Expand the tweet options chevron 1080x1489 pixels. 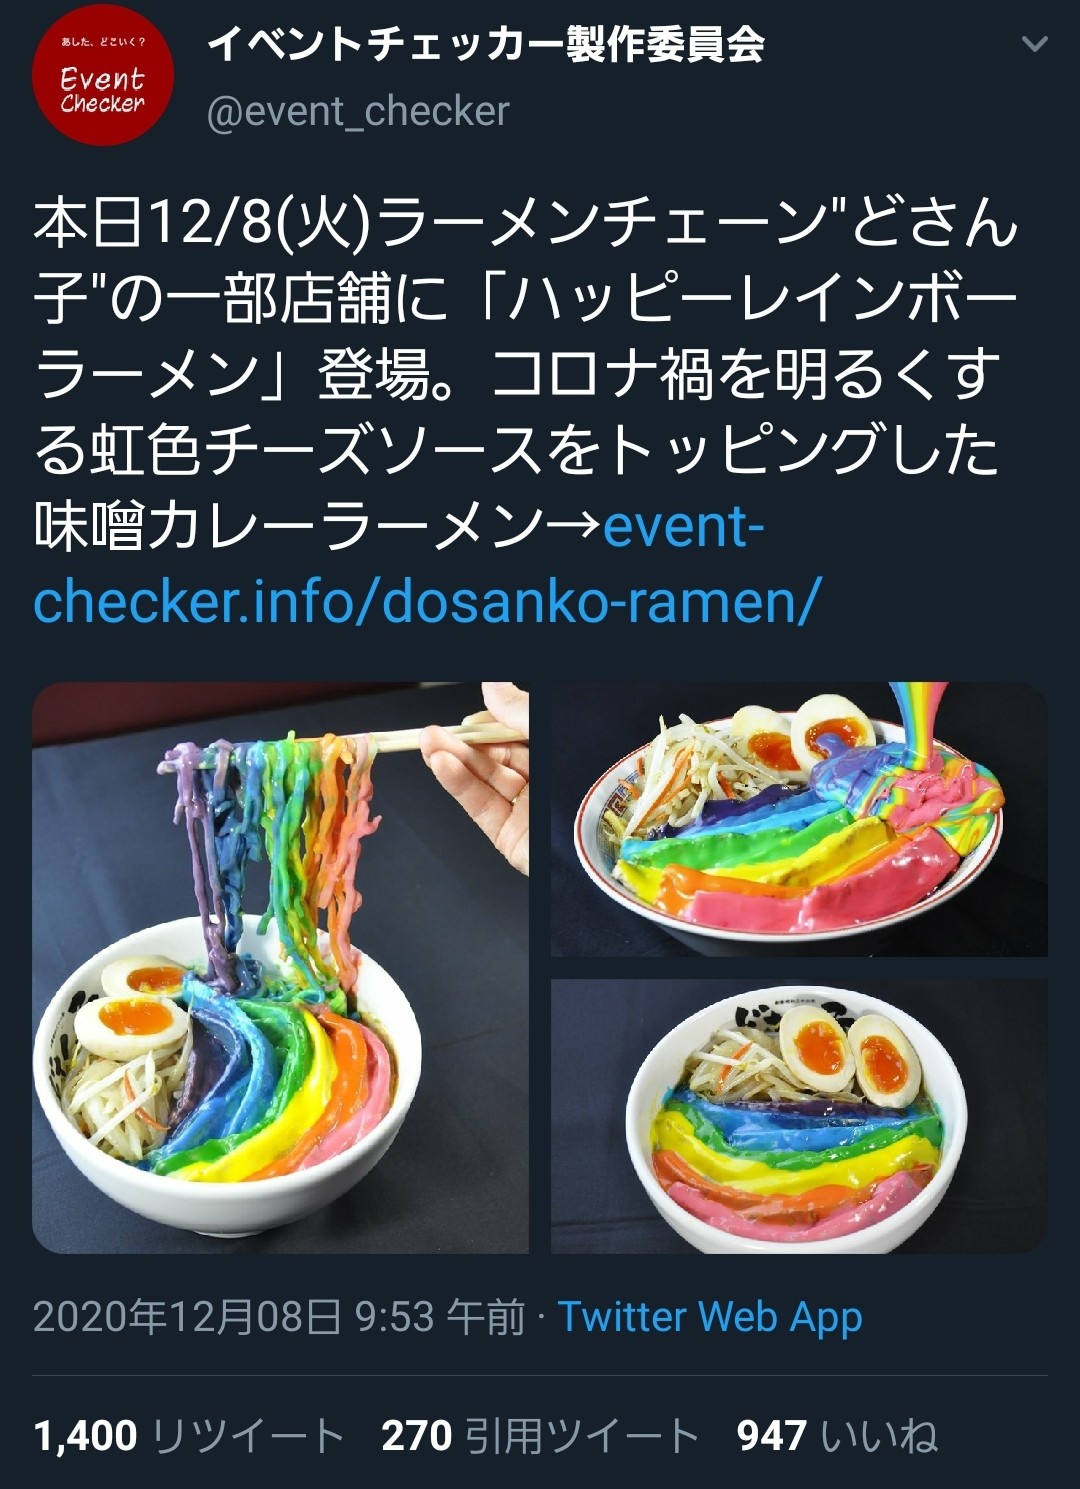coord(1035,44)
